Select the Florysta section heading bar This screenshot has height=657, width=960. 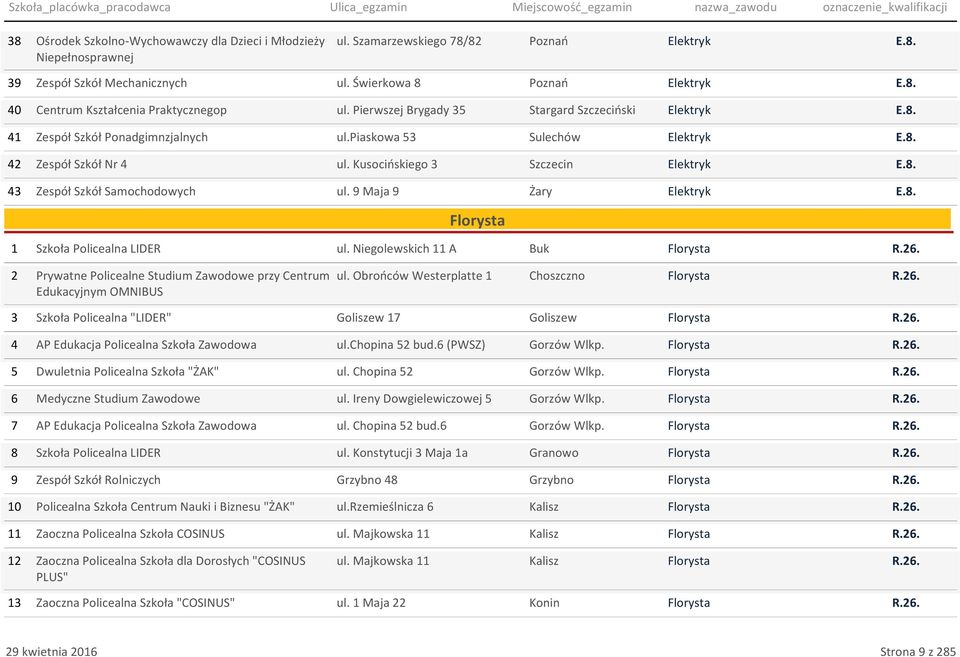click(478, 220)
